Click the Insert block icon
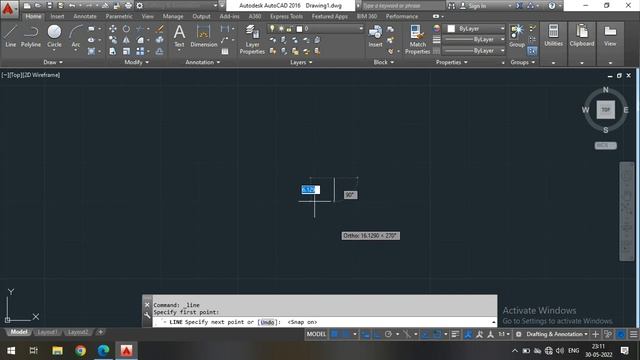 (375, 36)
